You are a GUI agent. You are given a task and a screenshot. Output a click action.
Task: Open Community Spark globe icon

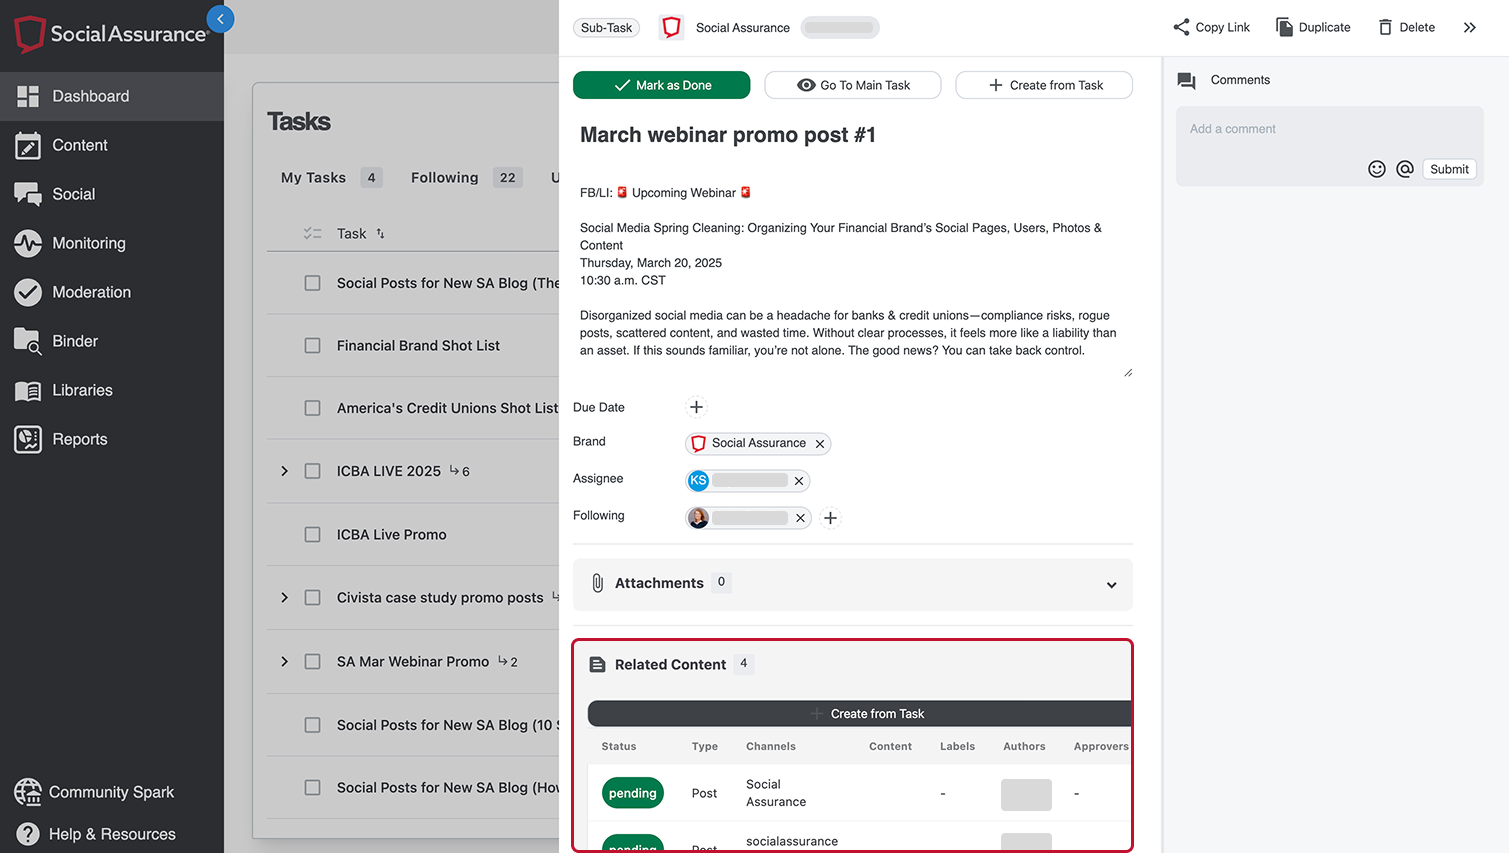click(x=28, y=792)
